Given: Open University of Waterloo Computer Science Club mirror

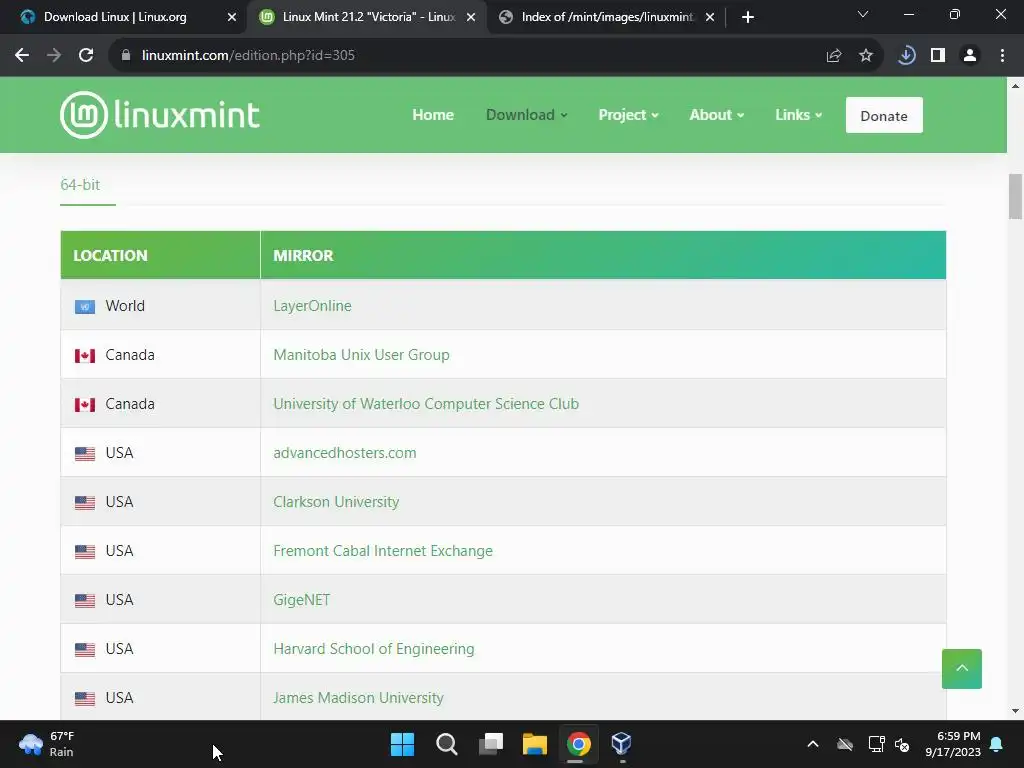Looking at the screenshot, I should tap(426, 404).
